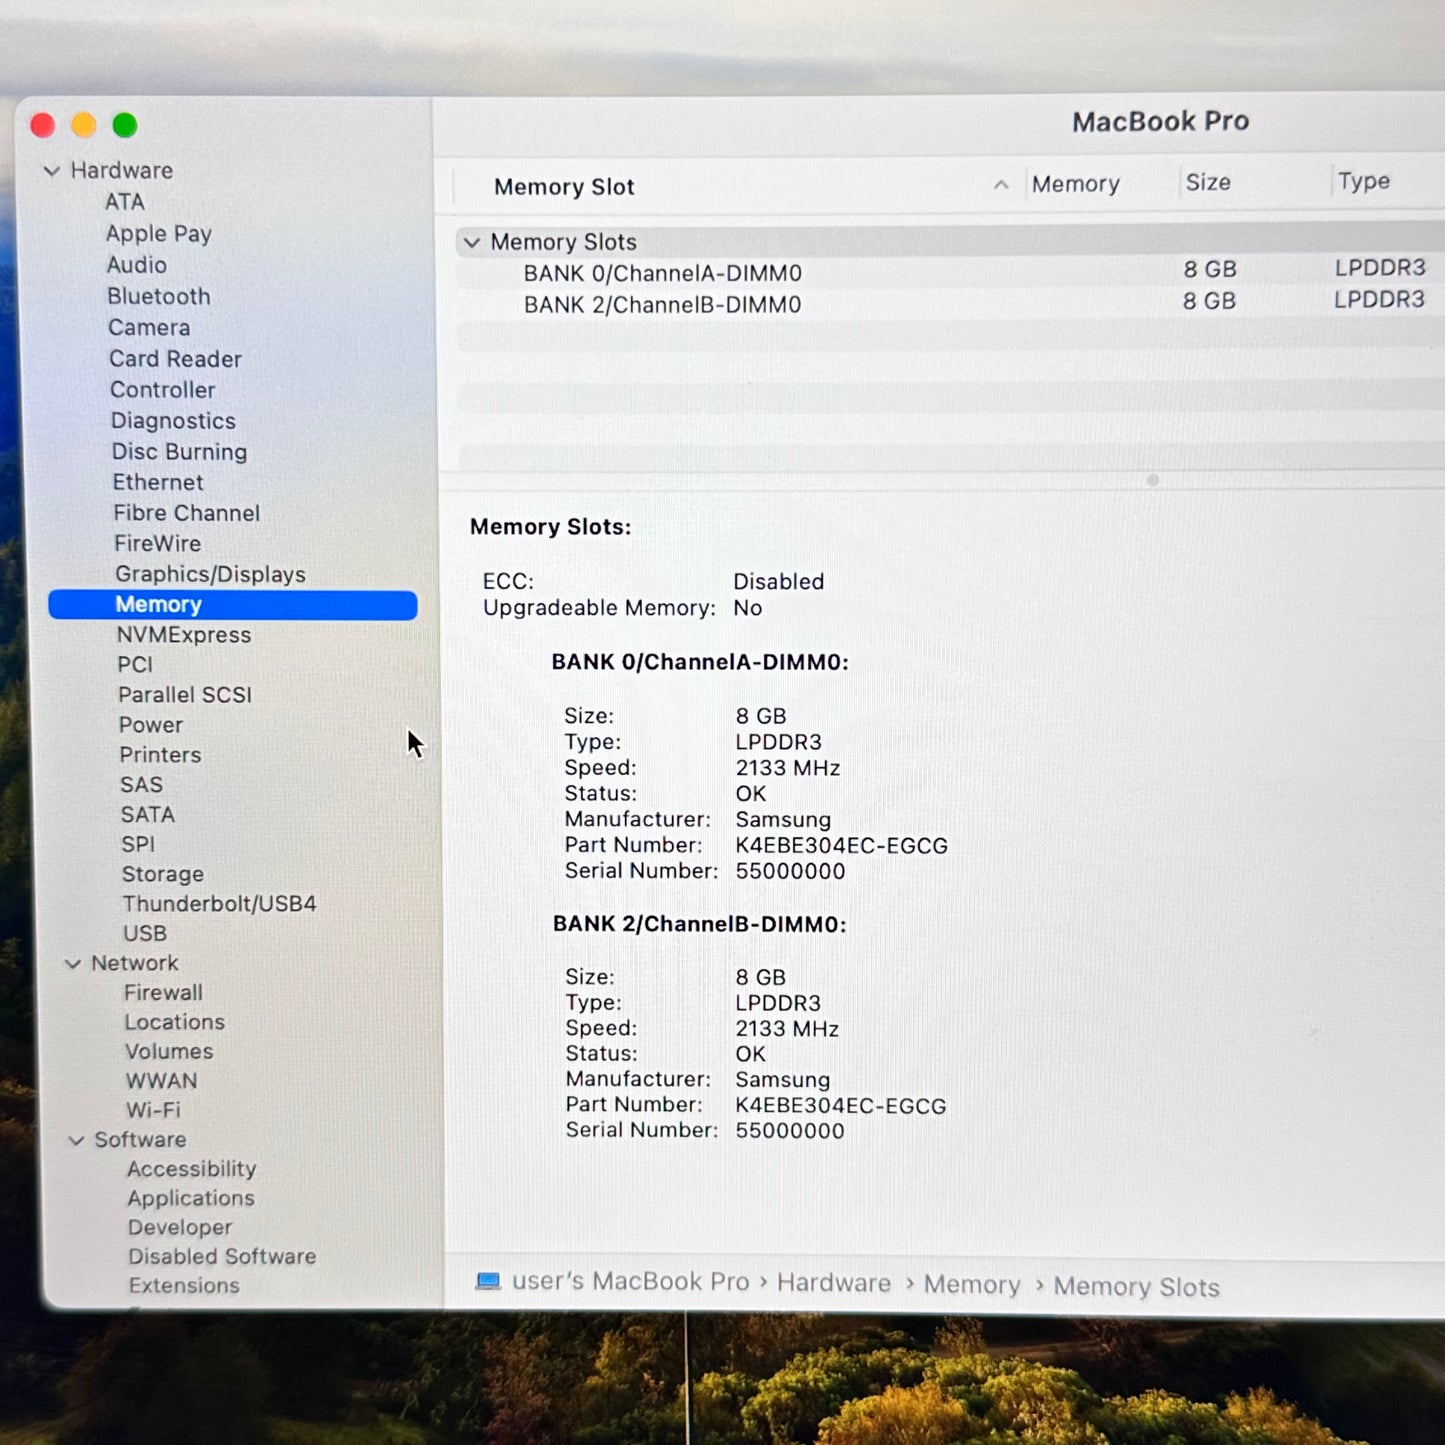The image size is (1445, 1445).
Task: Sort by Size column header
Action: pyautogui.click(x=1208, y=182)
